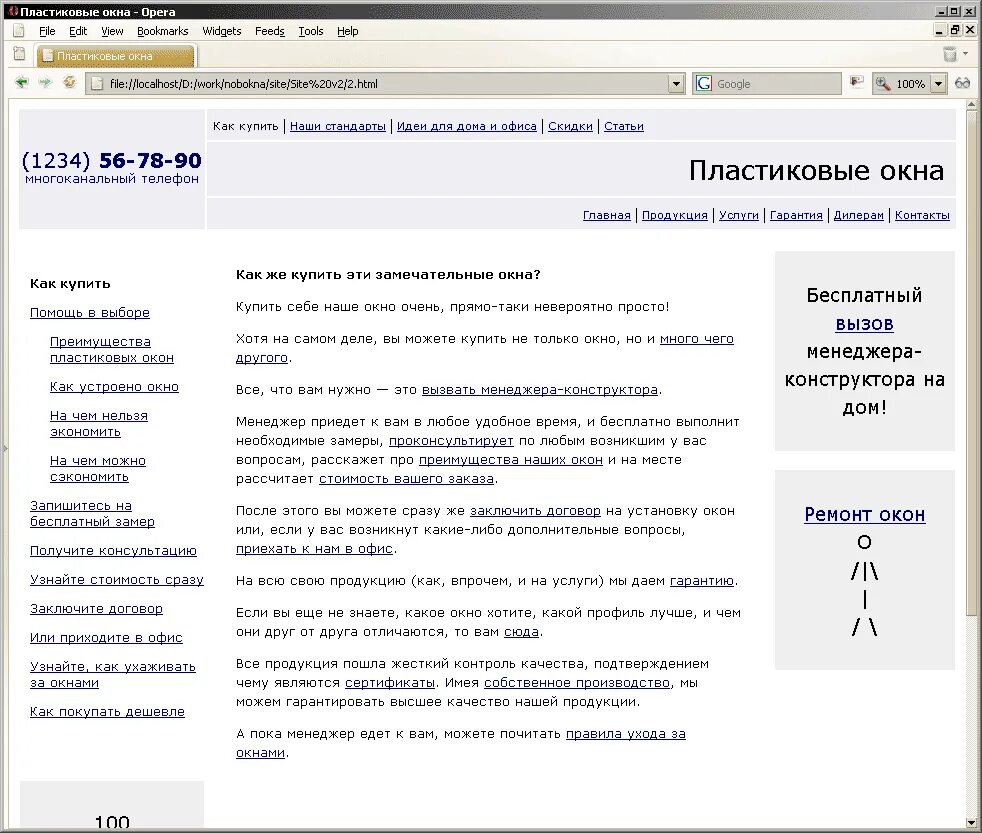Image resolution: width=982 pixels, height=833 pixels.
Task: Open the 100% zoom level dropdown
Action: click(938, 84)
